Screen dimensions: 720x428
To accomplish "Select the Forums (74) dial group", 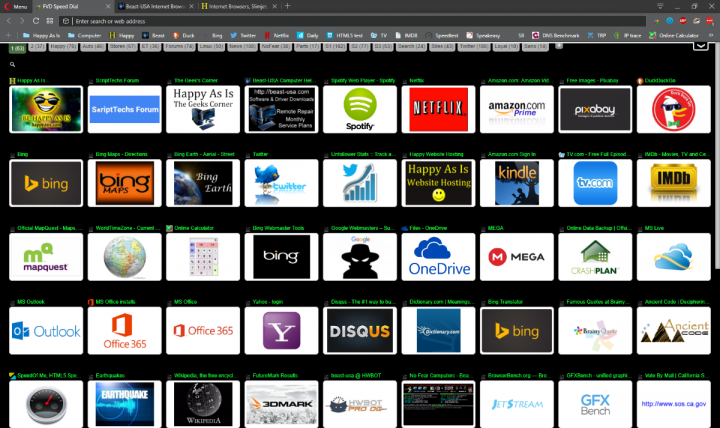I will click(179, 47).
